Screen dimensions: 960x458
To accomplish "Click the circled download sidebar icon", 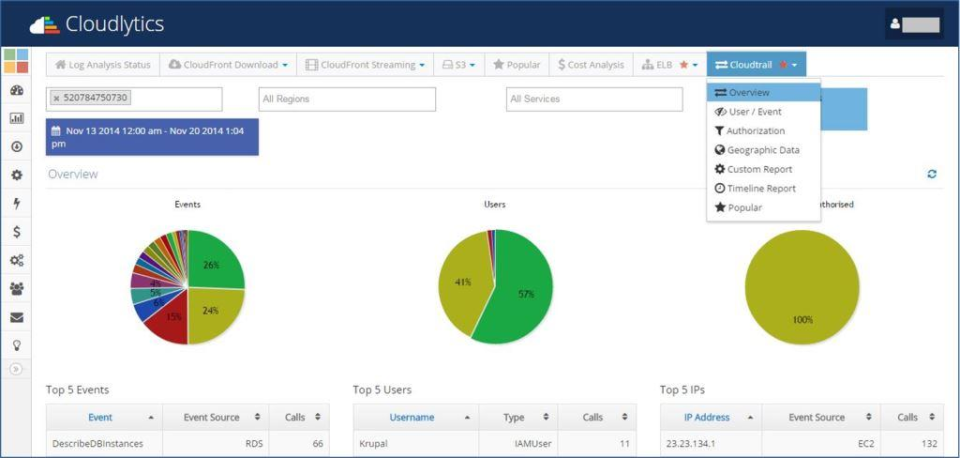I will pos(17,146).
